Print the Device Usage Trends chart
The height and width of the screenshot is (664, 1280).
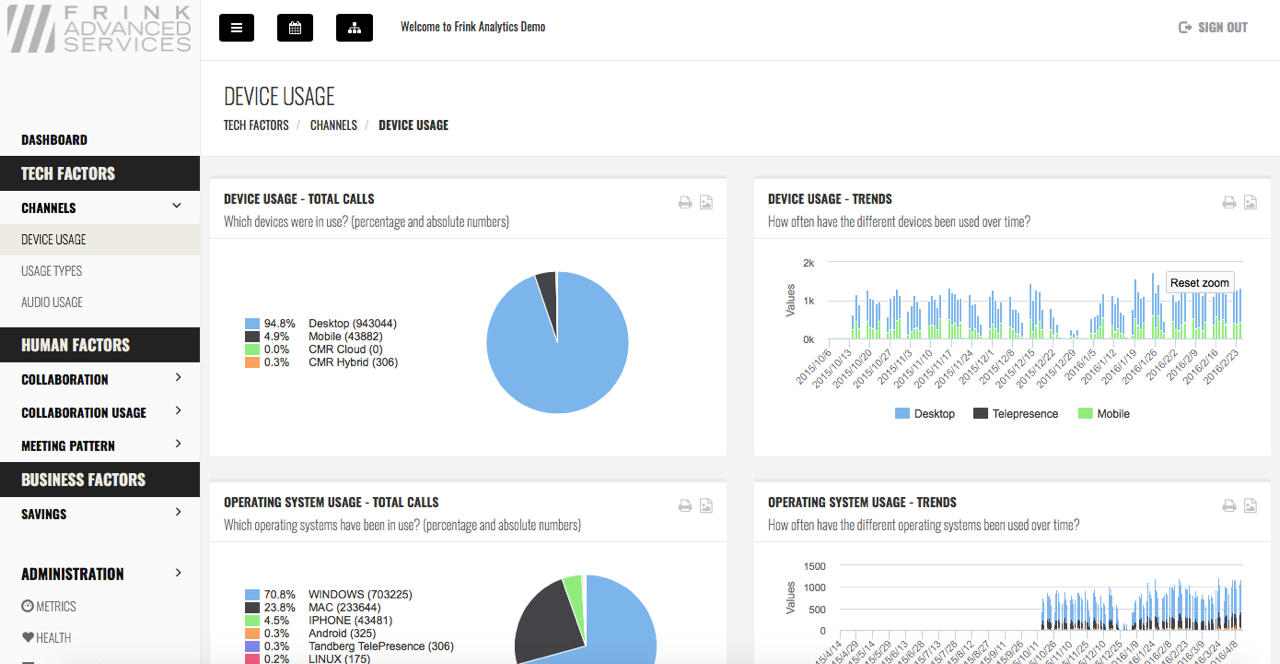1229,203
